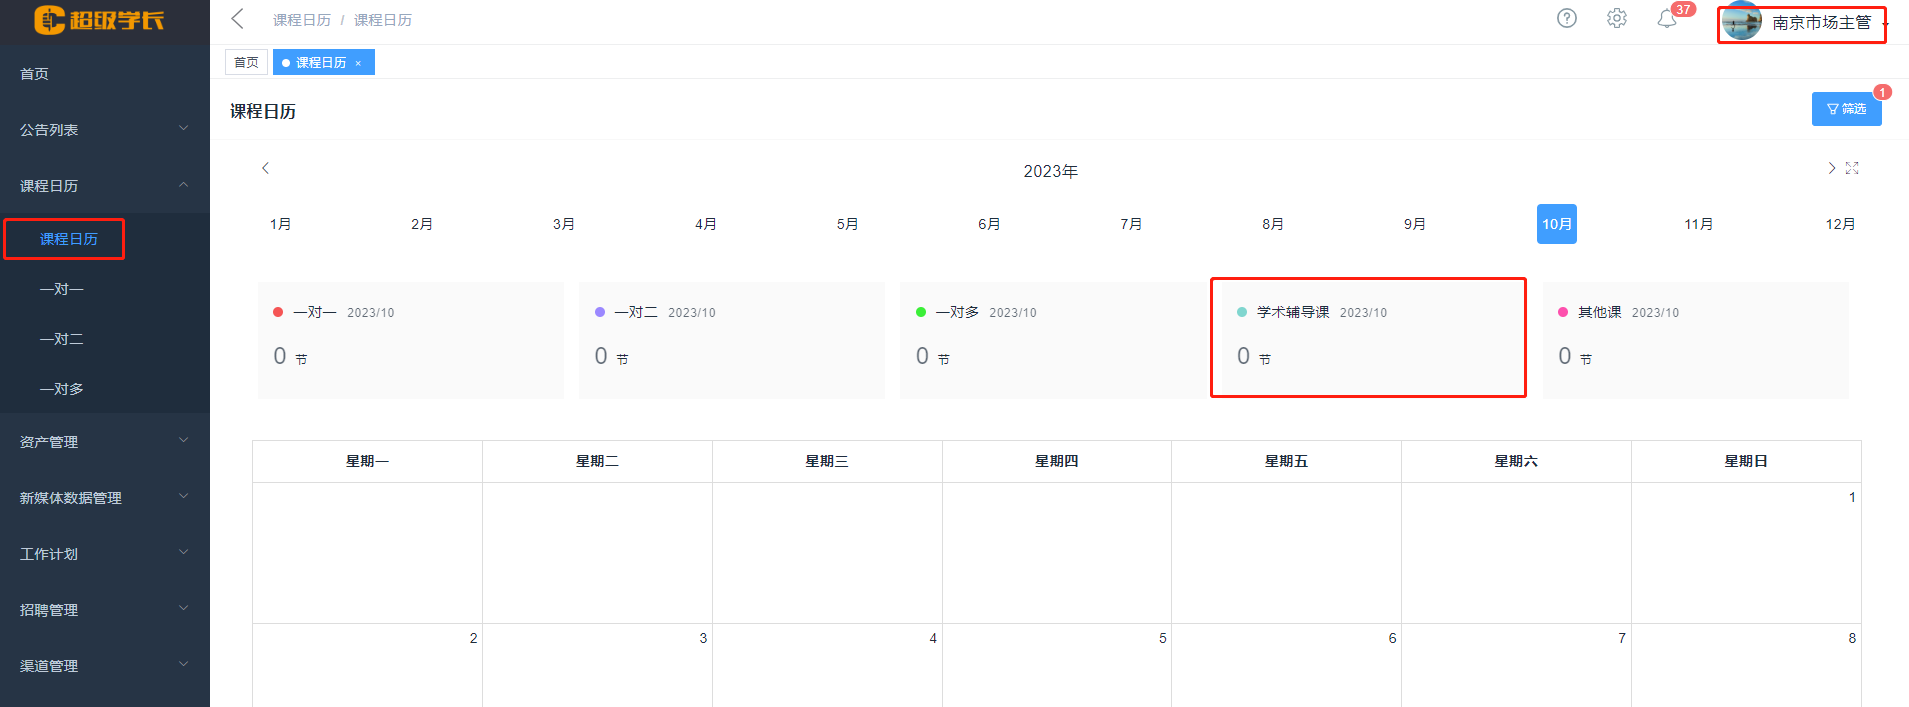
Task: Open settings via the gear icon
Action: click(x=1617, y=18)
